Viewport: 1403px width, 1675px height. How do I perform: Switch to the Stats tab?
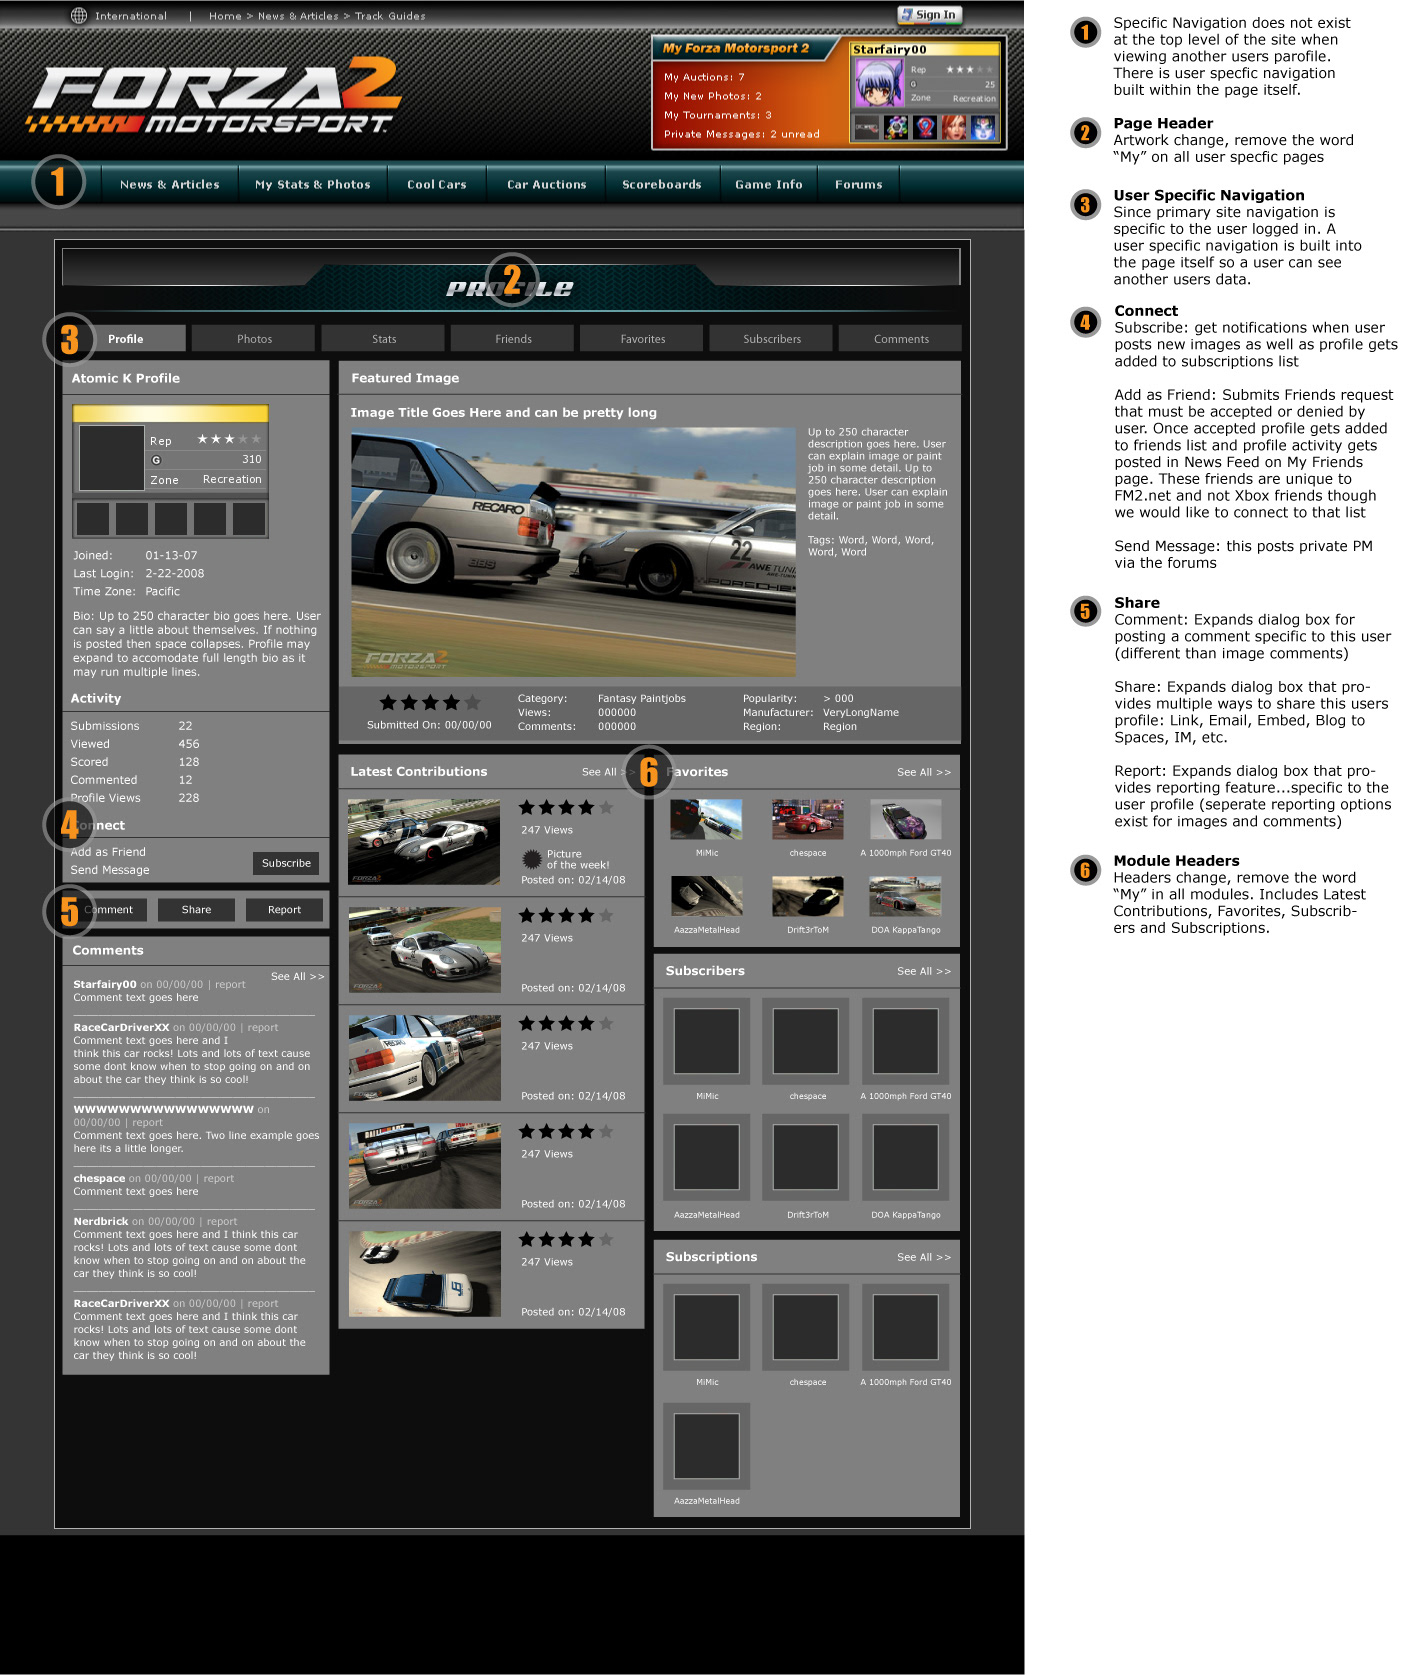(384, 339)
